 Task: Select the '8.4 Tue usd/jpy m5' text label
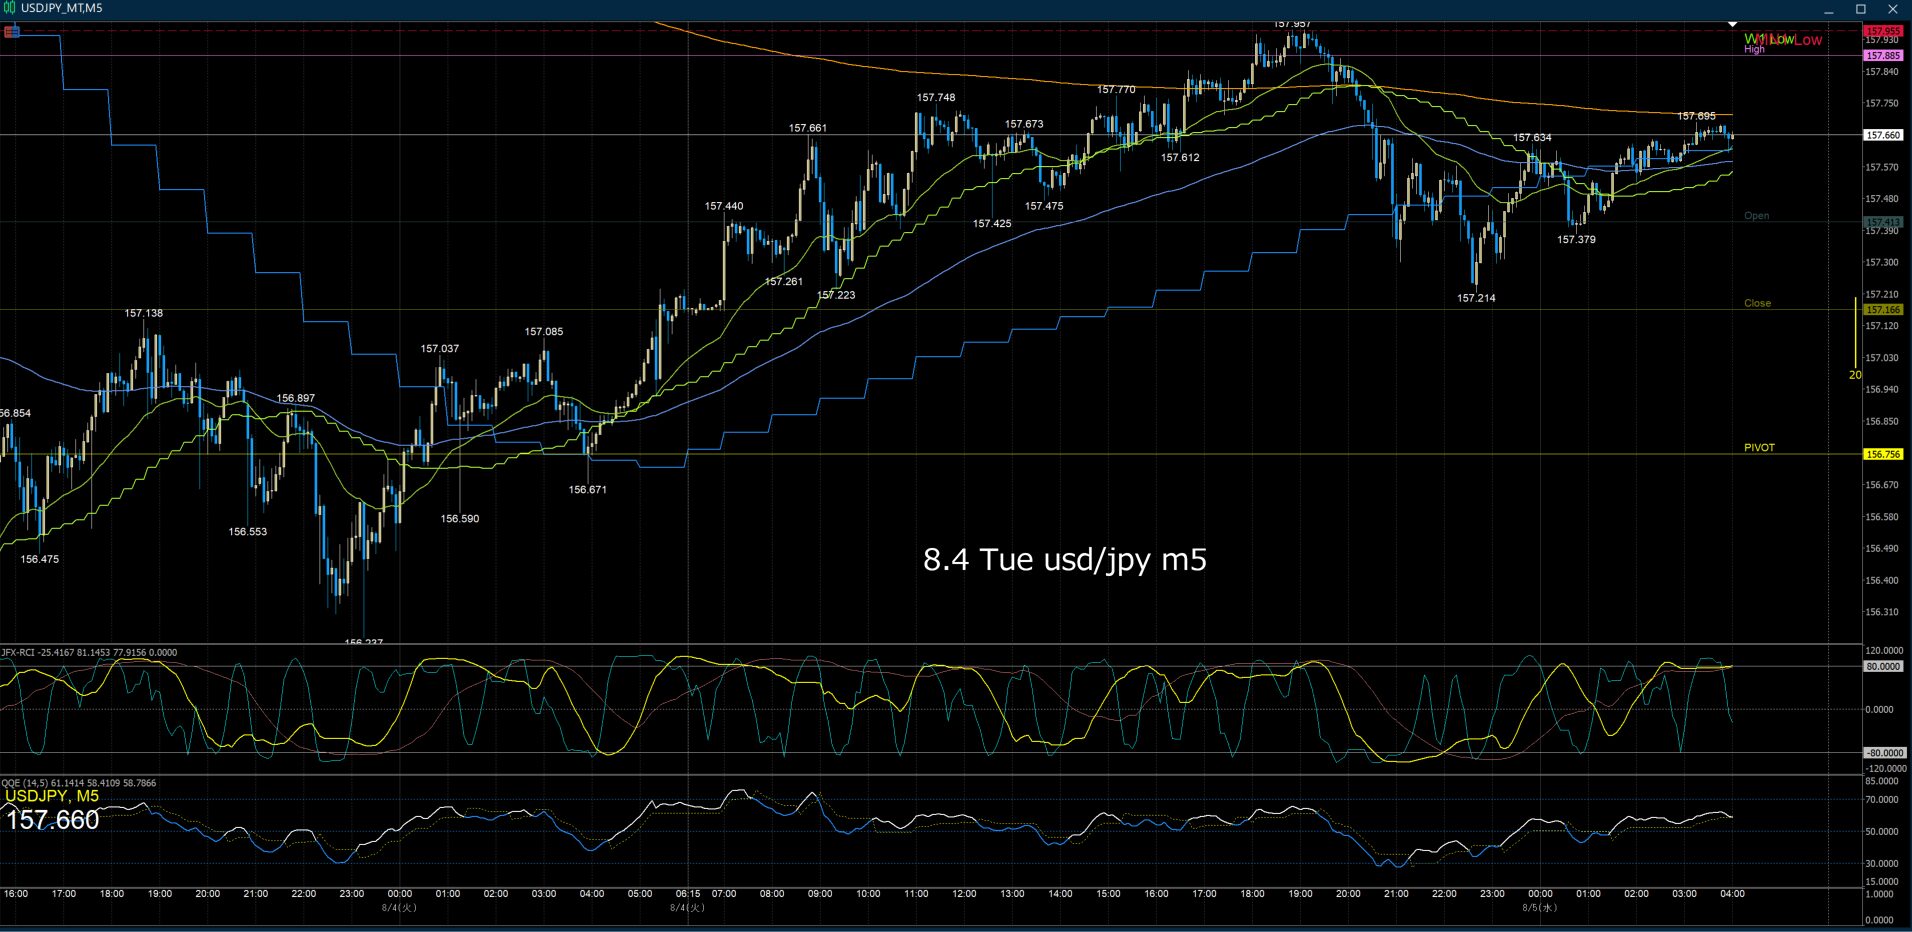tap(1064, 559)
